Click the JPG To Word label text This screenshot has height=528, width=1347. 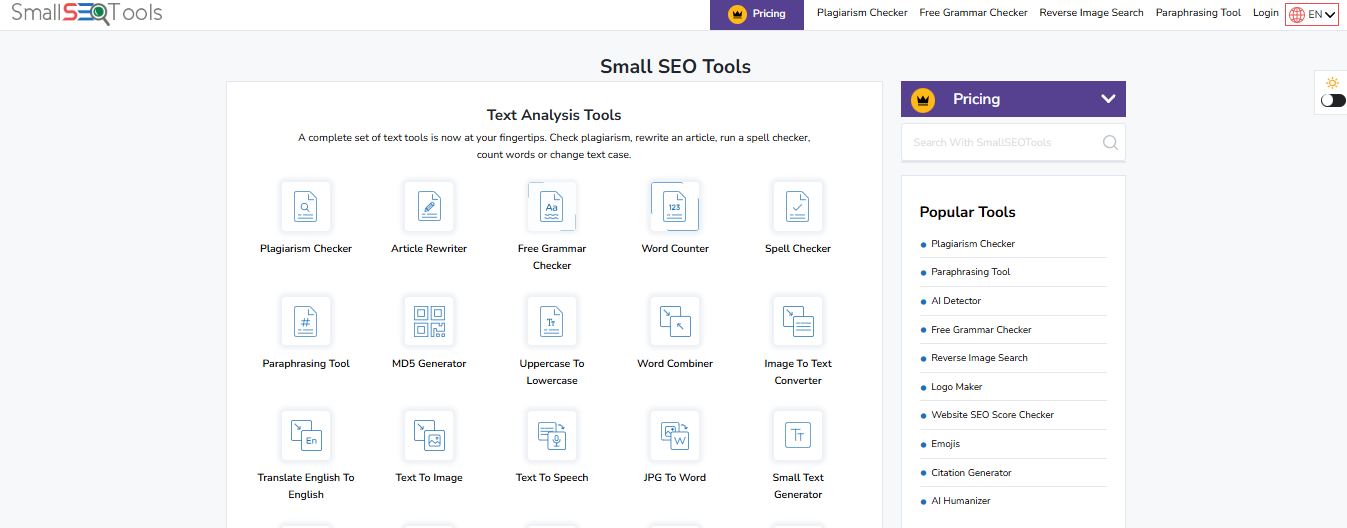click(675, 478)
